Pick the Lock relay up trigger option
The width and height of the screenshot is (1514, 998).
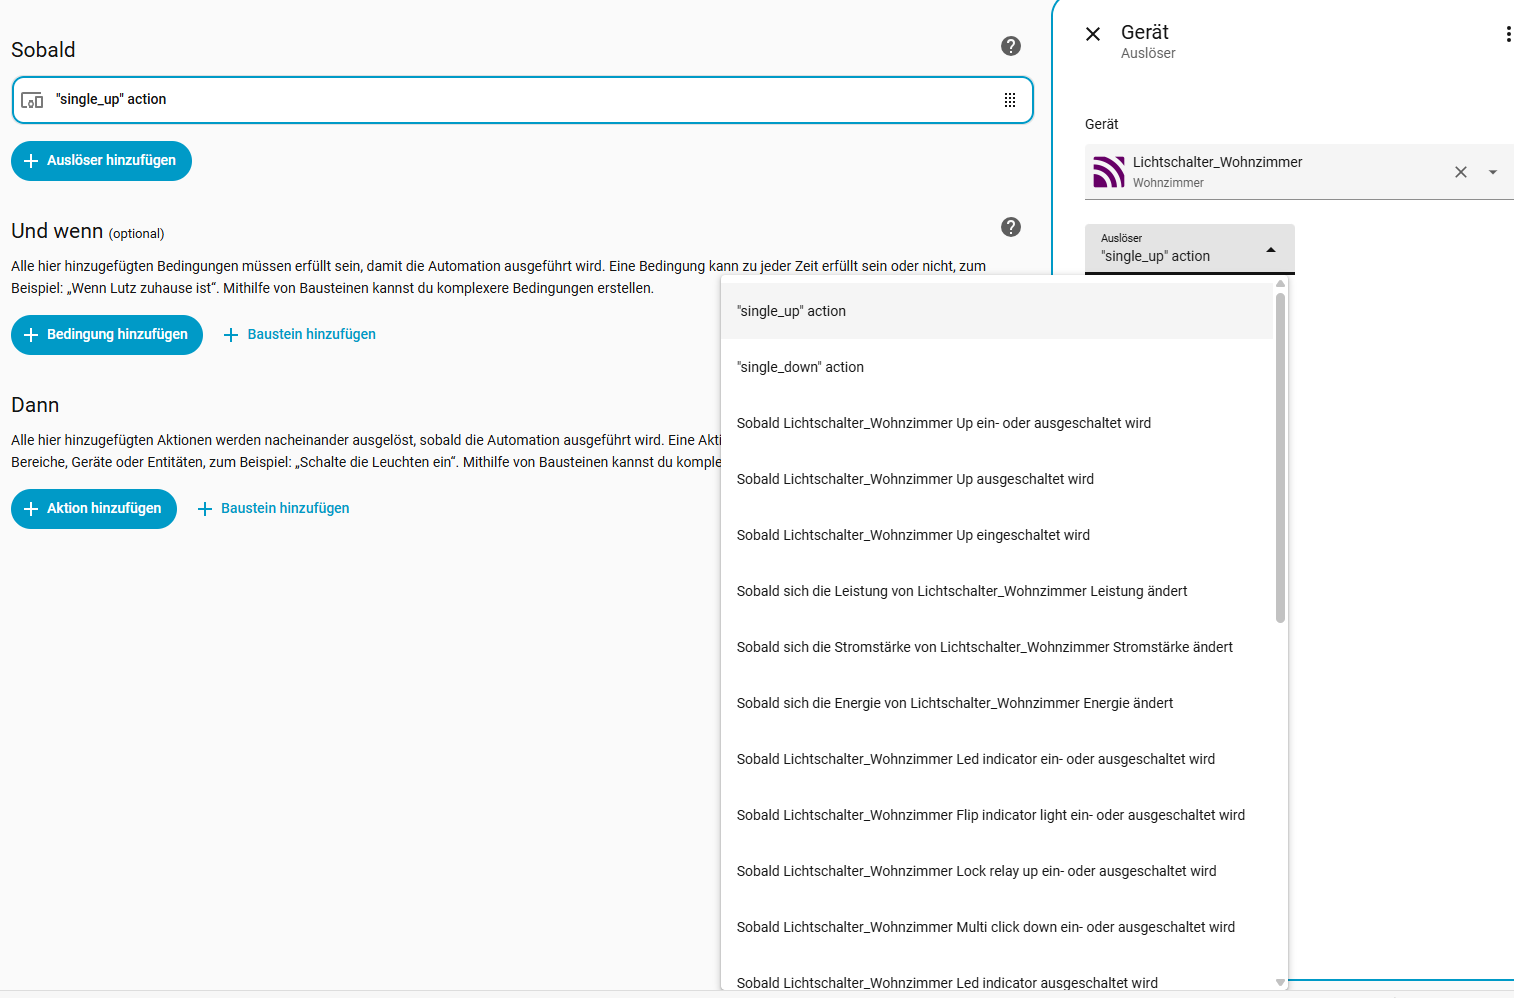point(976,871)
